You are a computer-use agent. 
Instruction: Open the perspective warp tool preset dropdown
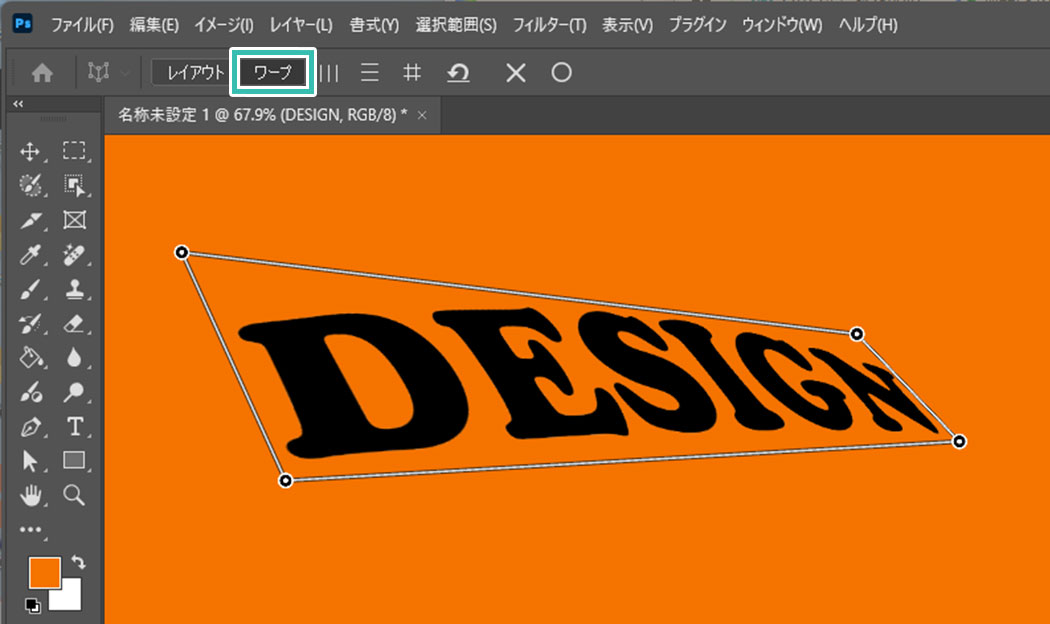pos(124,73)
